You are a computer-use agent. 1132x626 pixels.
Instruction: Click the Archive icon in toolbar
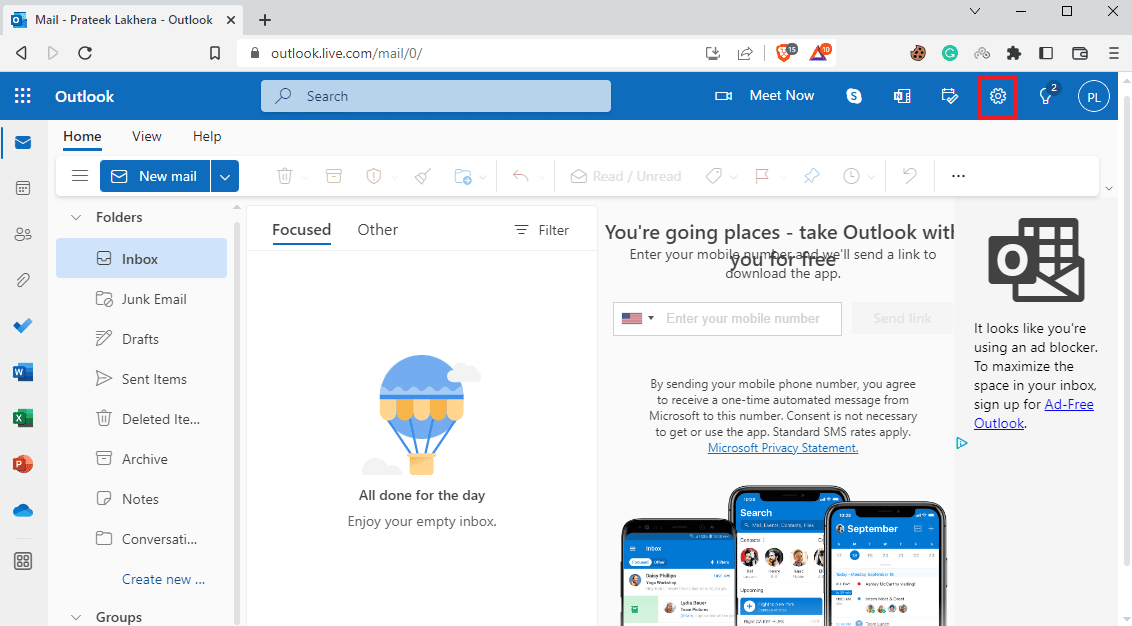(334, 176)
